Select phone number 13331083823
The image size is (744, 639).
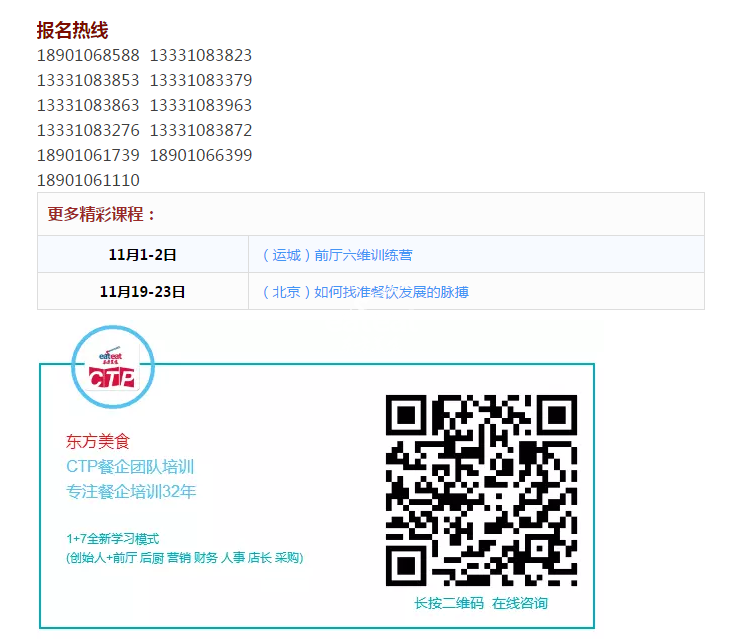[201, 56]
